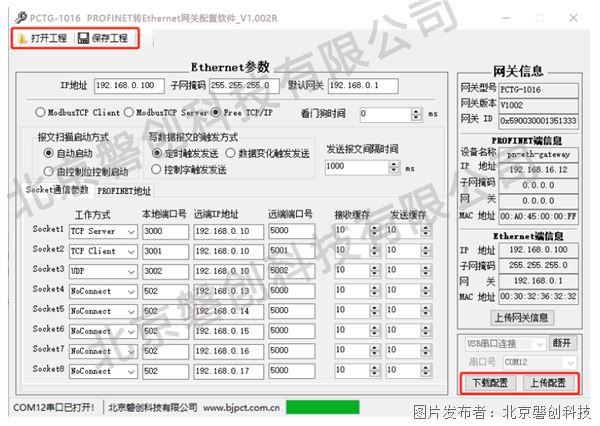Click 断开 disconnect button
600x426 pixels.
click(562, 343)
